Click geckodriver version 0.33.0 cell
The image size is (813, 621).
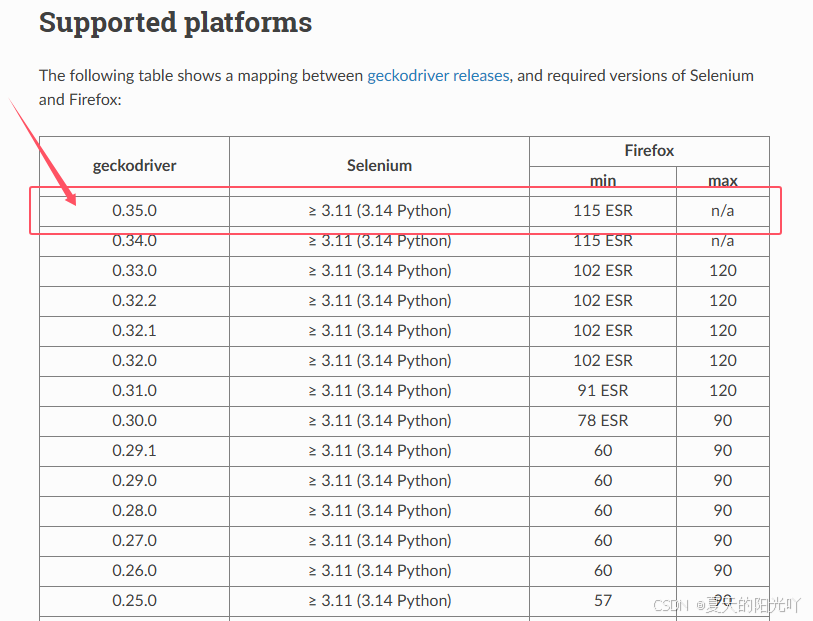click(134, 271)
